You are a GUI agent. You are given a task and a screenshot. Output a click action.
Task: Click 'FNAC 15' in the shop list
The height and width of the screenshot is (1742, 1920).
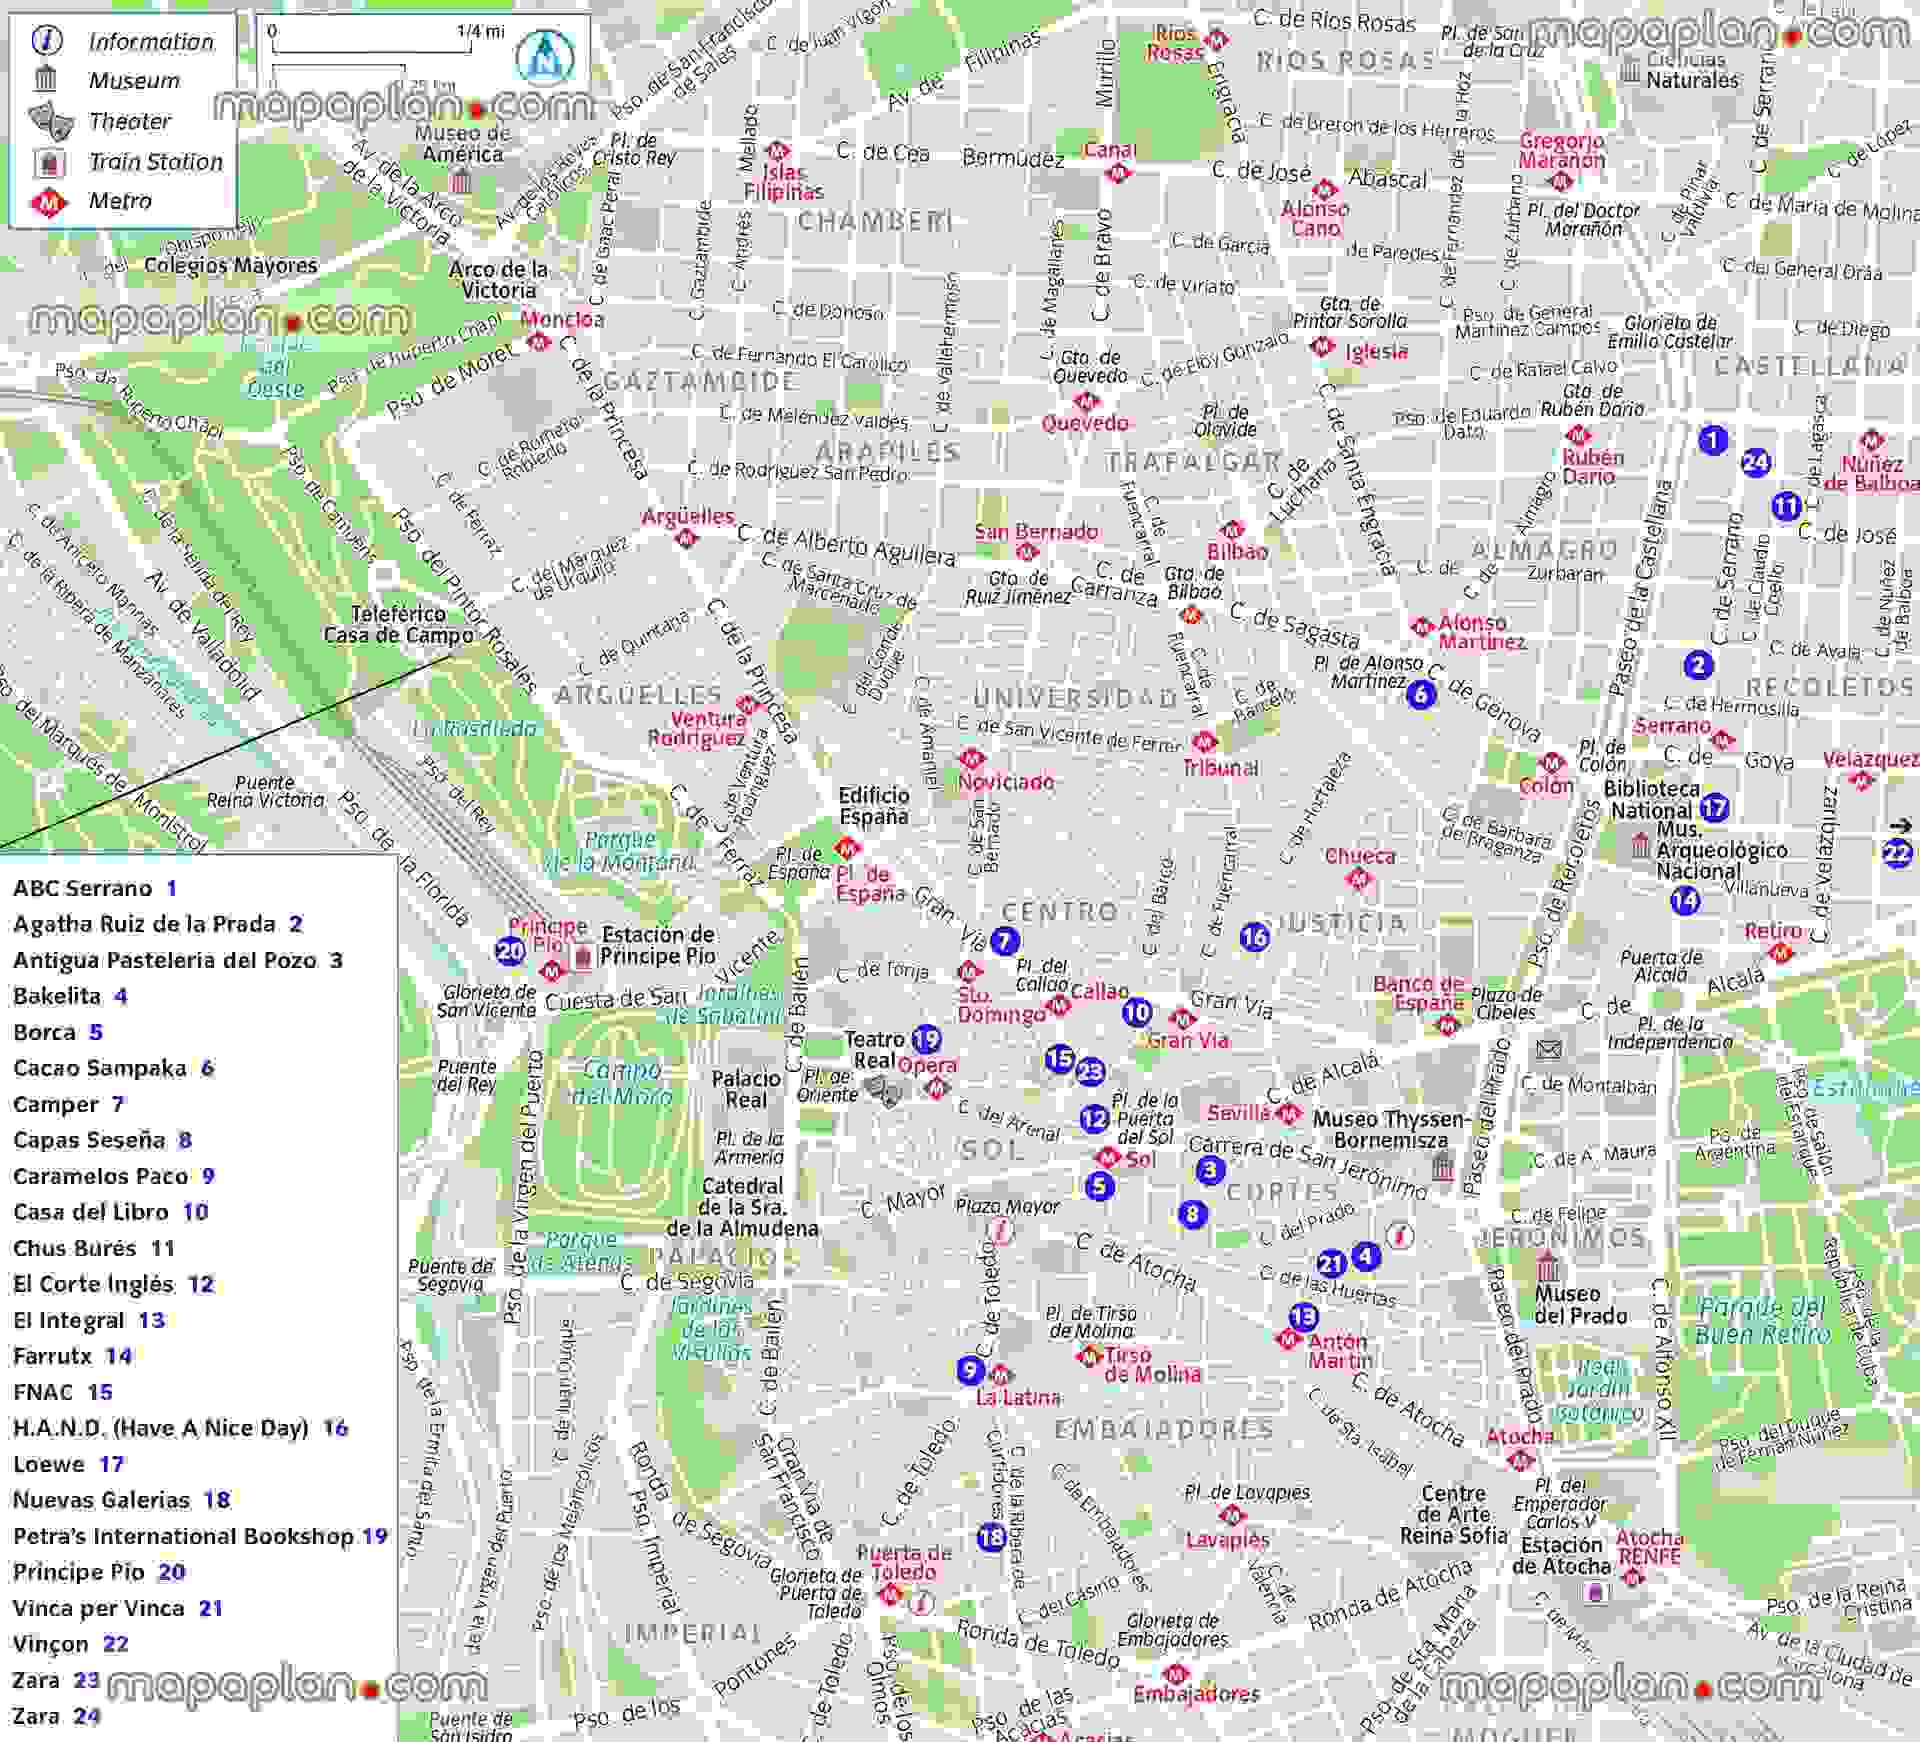pyautogui.click(x=63, y=1392)
